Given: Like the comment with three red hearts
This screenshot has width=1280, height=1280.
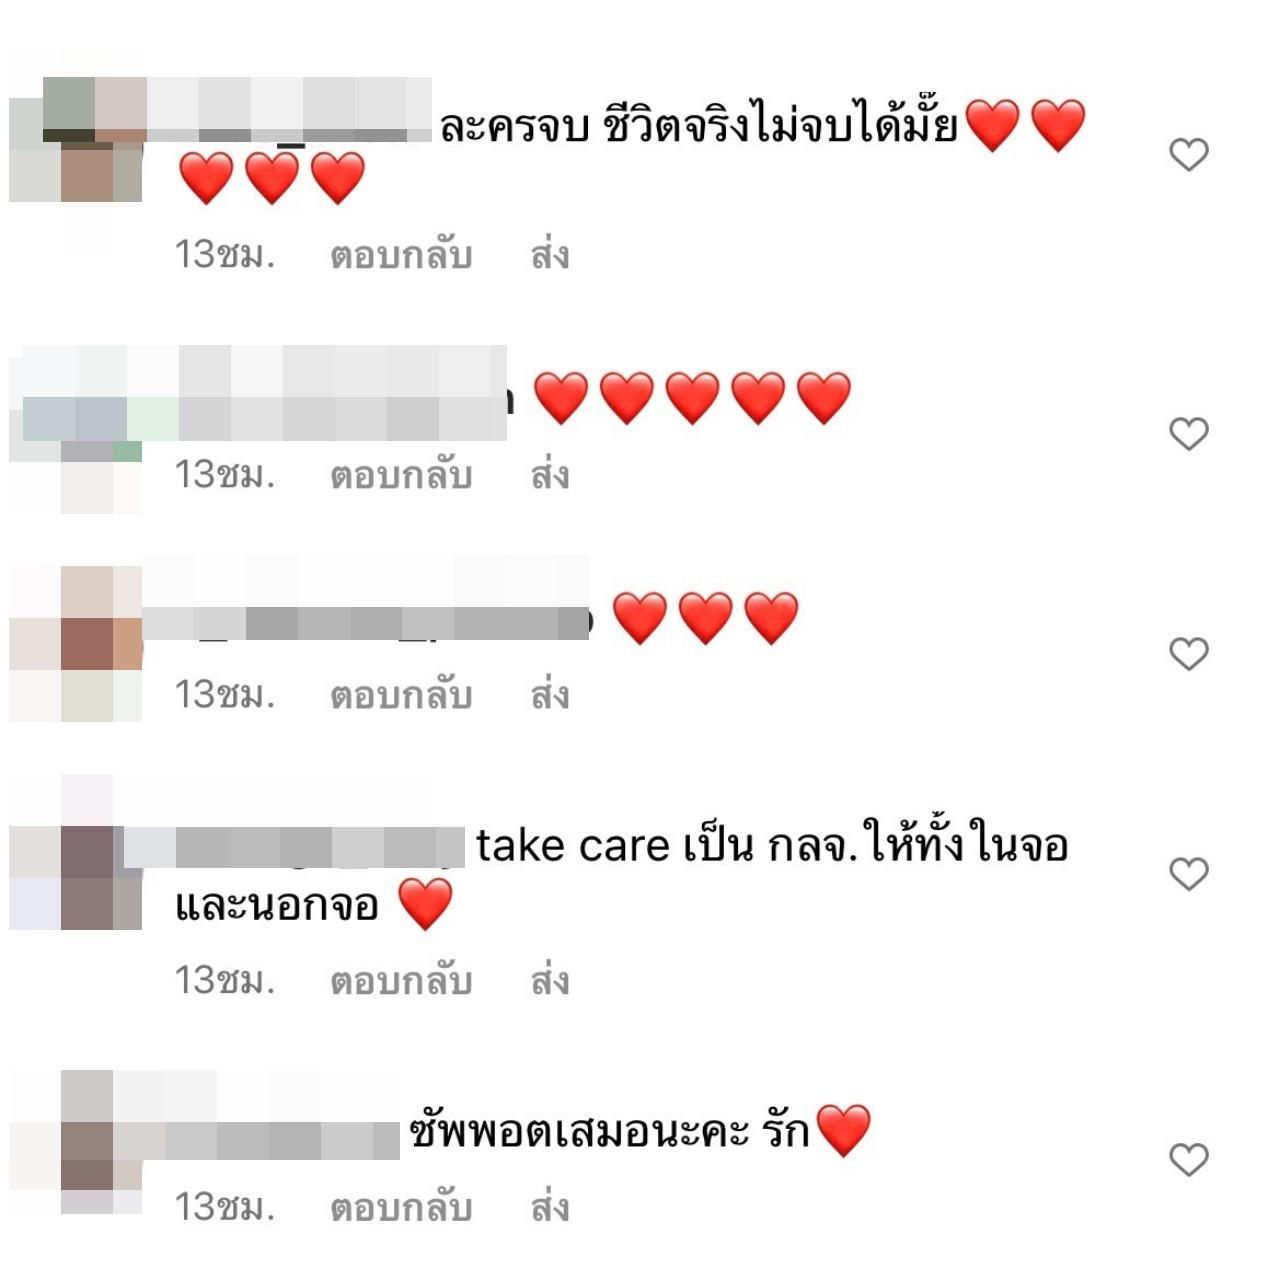Looking at the screenshot, I should point(1189,654).
